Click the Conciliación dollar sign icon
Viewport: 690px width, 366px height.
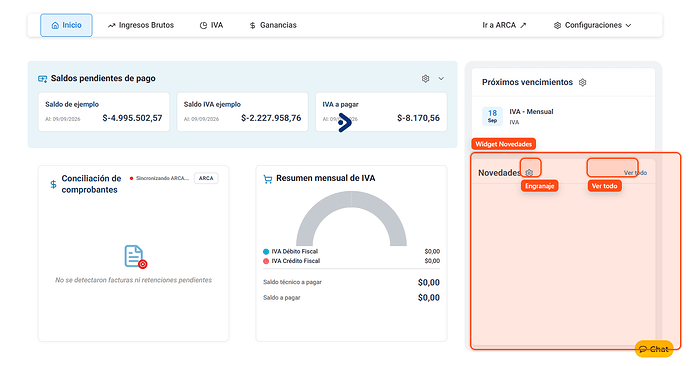coord(53,184)
